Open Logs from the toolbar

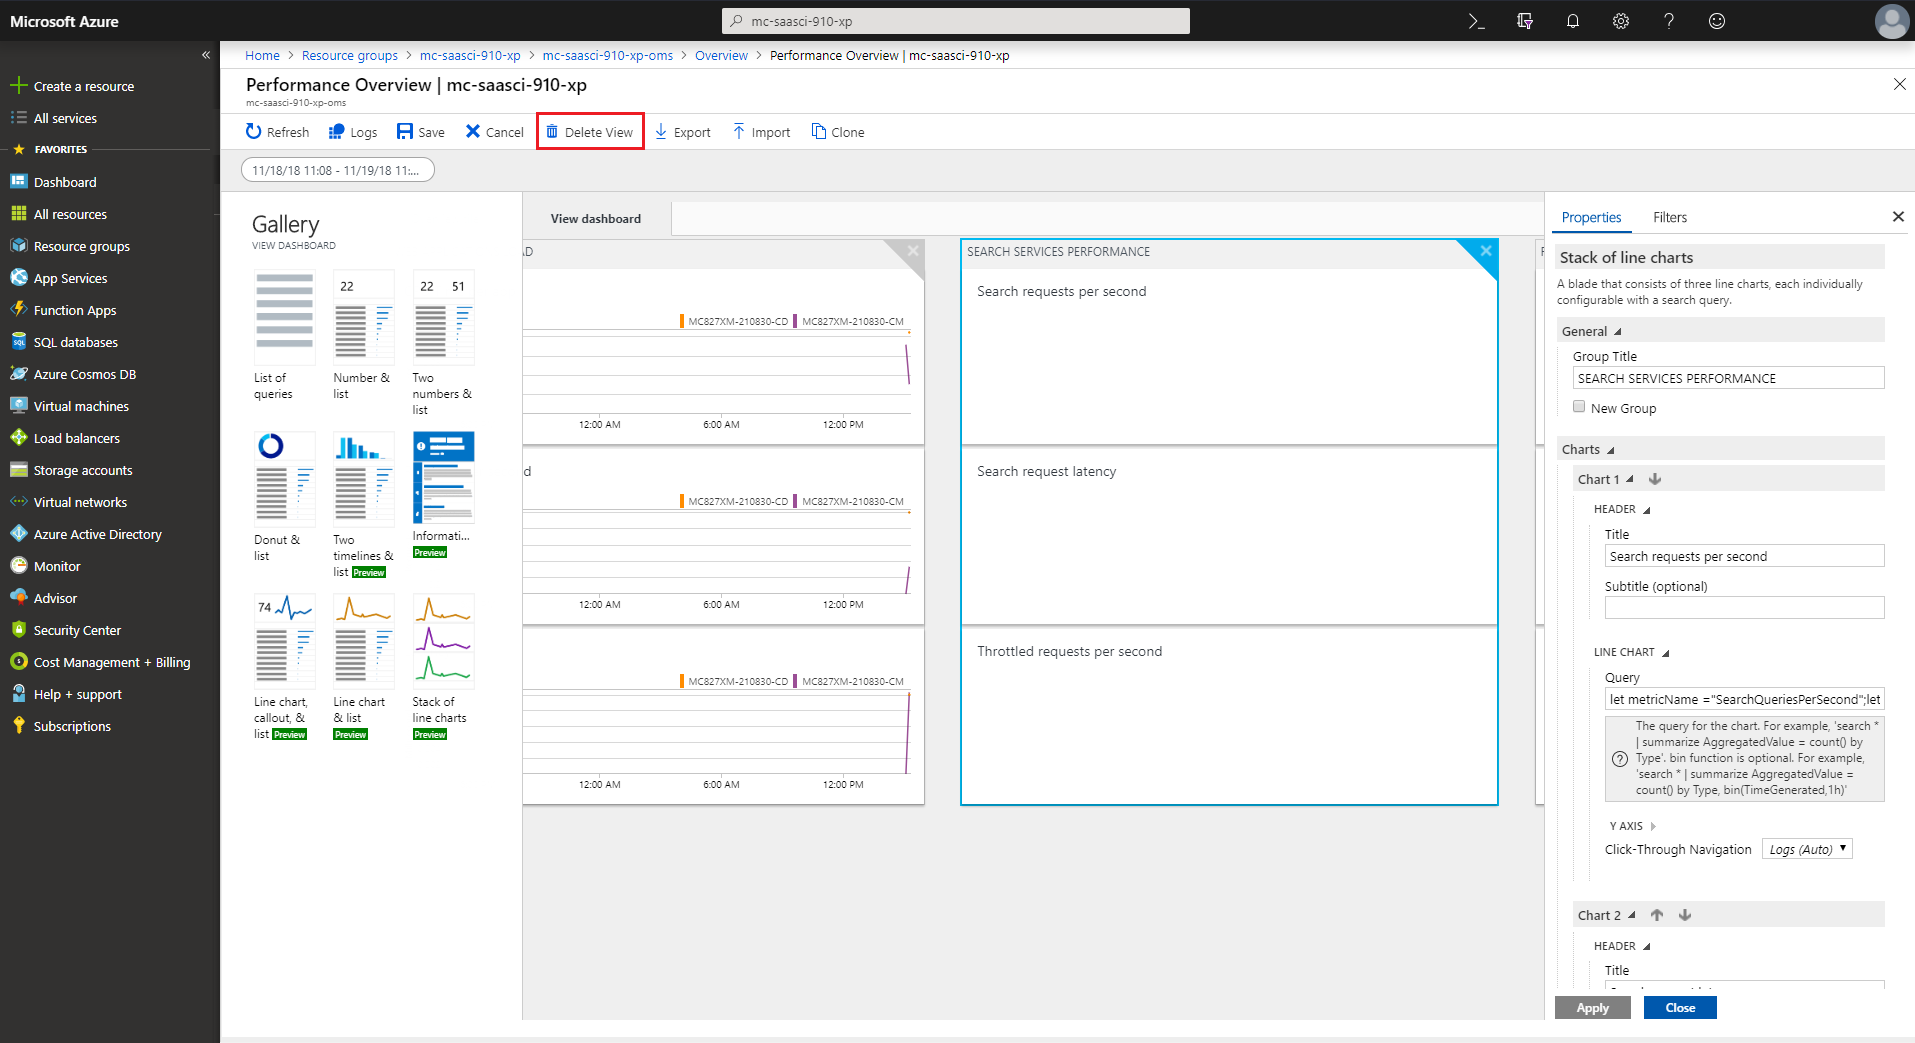[x=353, y=132]
